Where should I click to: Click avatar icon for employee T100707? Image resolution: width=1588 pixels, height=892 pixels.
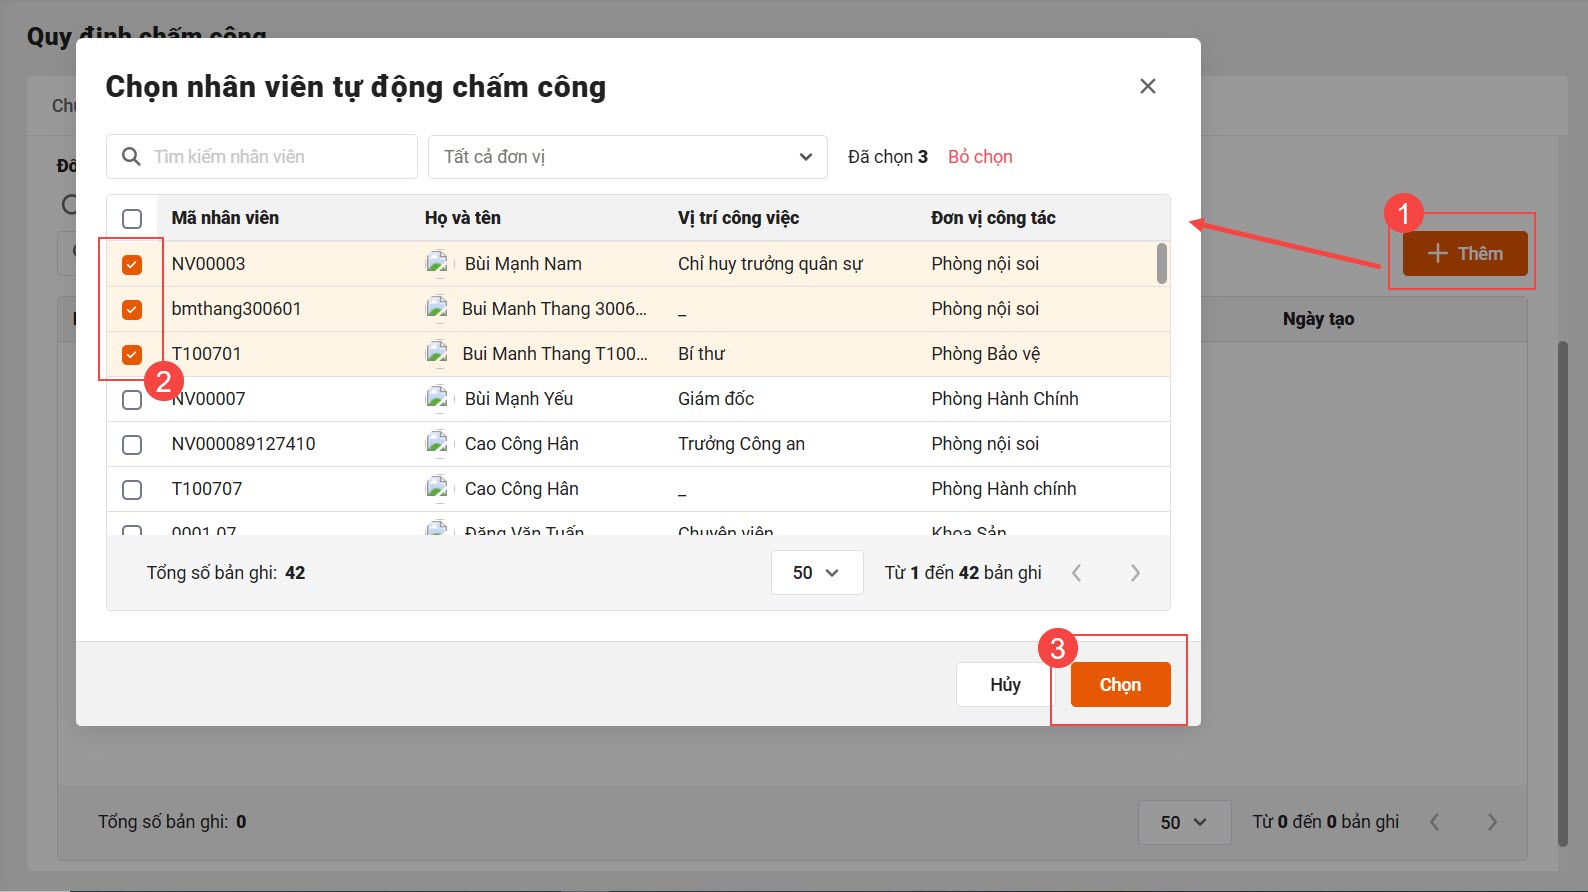(x=437, y=489)
